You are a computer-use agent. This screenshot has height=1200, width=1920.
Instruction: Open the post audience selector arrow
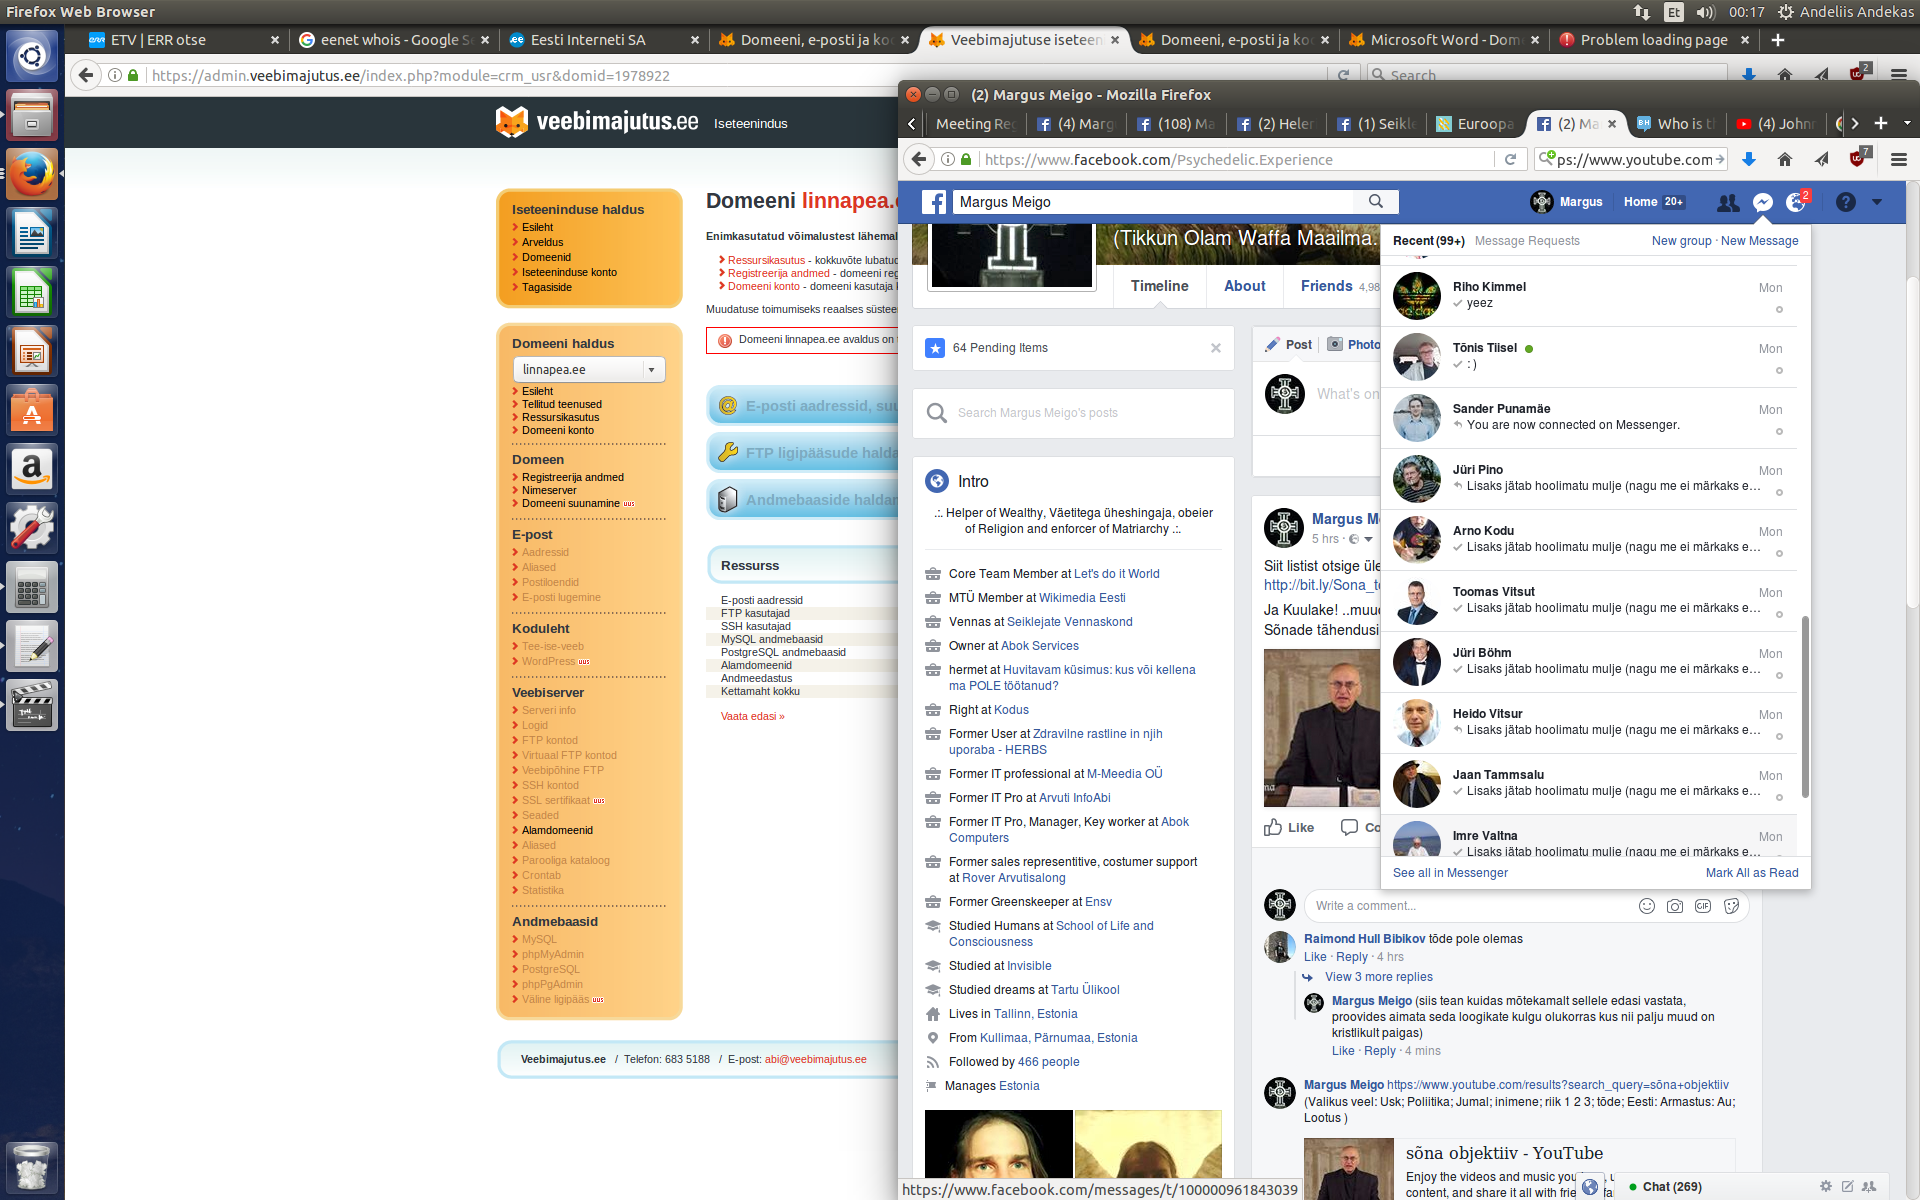pyautogui.click(x=1368, y=539)
